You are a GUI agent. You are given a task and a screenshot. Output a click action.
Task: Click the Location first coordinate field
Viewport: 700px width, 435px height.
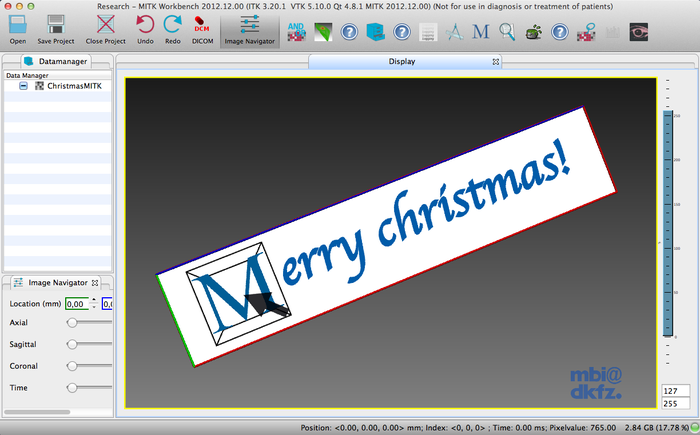(x=75, y=303)
